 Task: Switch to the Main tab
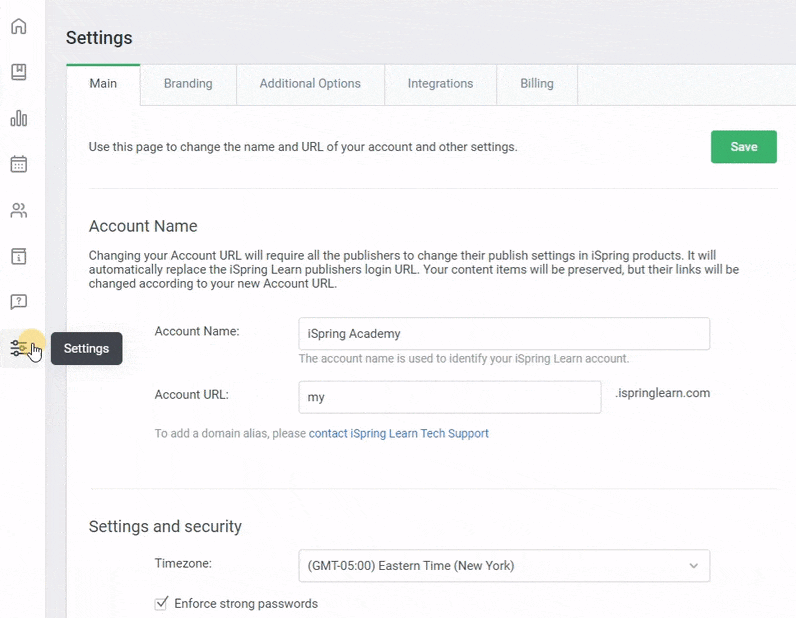tap(103, 84)
